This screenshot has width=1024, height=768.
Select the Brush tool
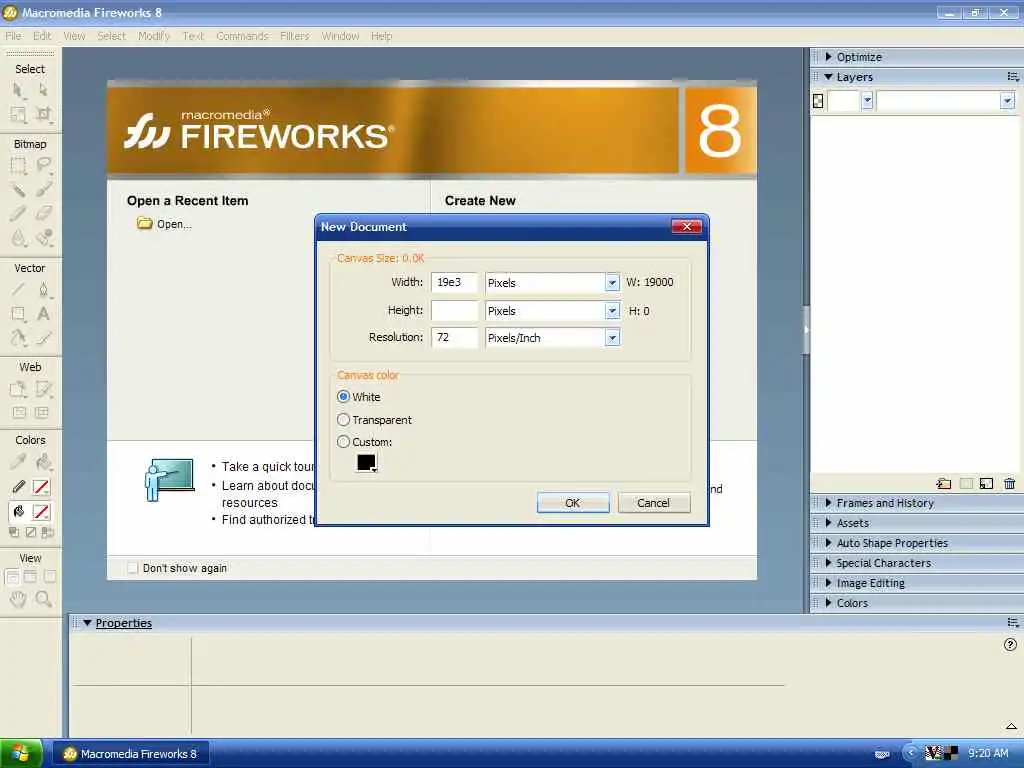pos(43,189)
